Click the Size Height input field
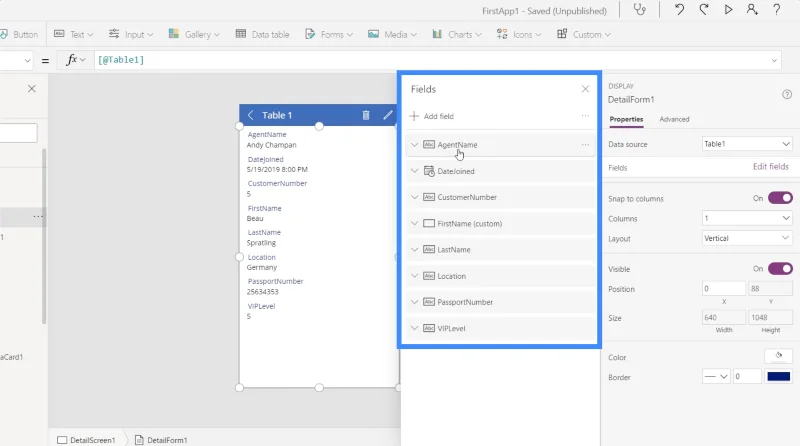Screen dimensions: 800x446 [770, 317]
